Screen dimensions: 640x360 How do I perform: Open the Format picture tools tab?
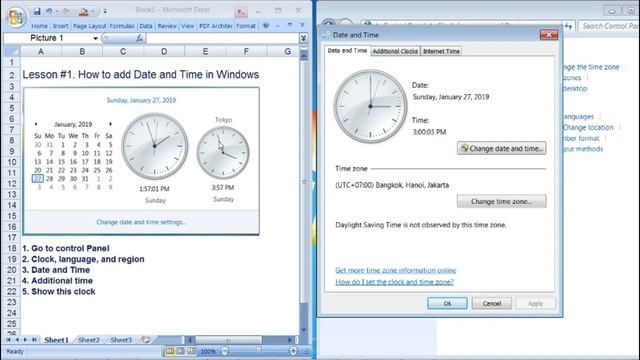click(245, 26)
